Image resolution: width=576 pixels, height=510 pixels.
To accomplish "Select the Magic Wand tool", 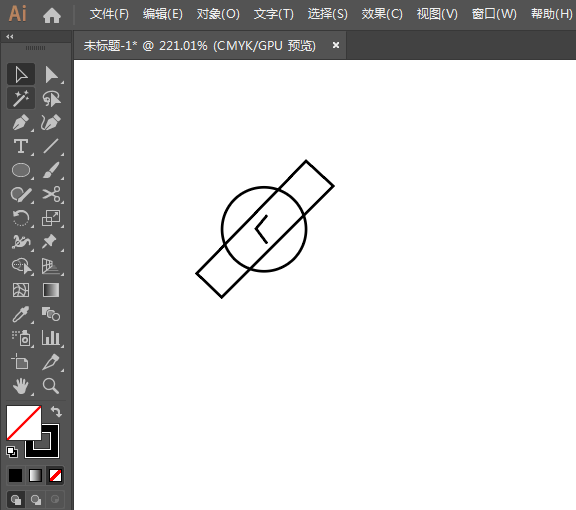I will 21,98.
